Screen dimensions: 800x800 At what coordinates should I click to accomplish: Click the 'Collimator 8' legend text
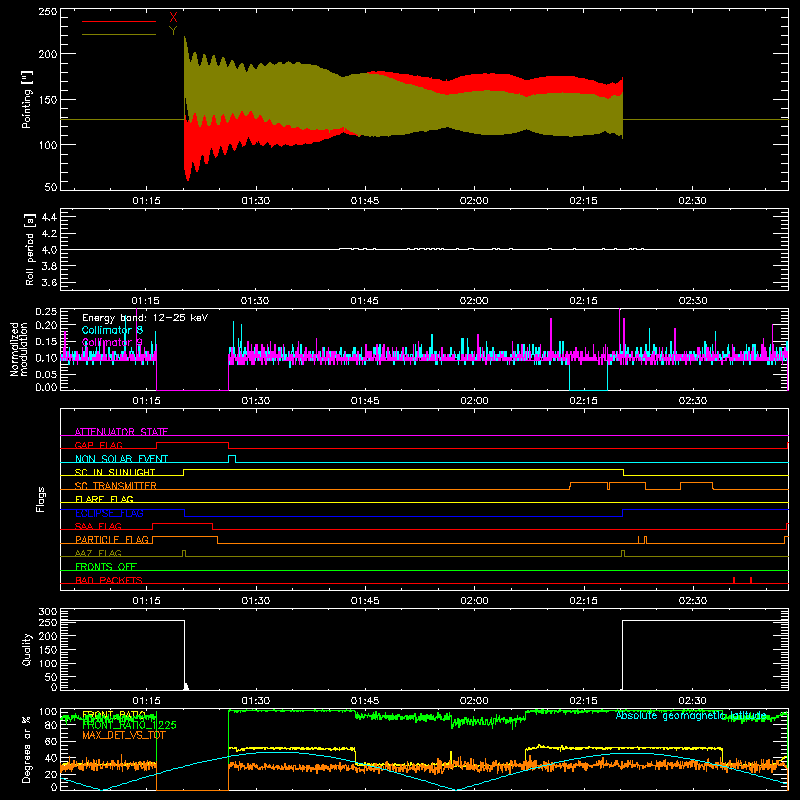pyautogui.click(x=112, y=330)
